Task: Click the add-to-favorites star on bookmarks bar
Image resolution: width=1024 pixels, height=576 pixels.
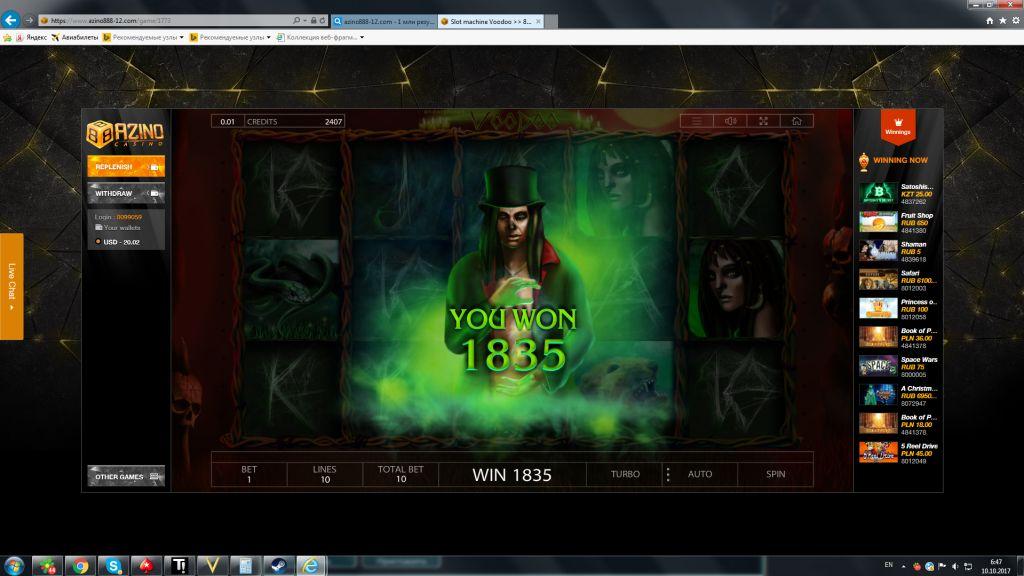Action: 7,37
